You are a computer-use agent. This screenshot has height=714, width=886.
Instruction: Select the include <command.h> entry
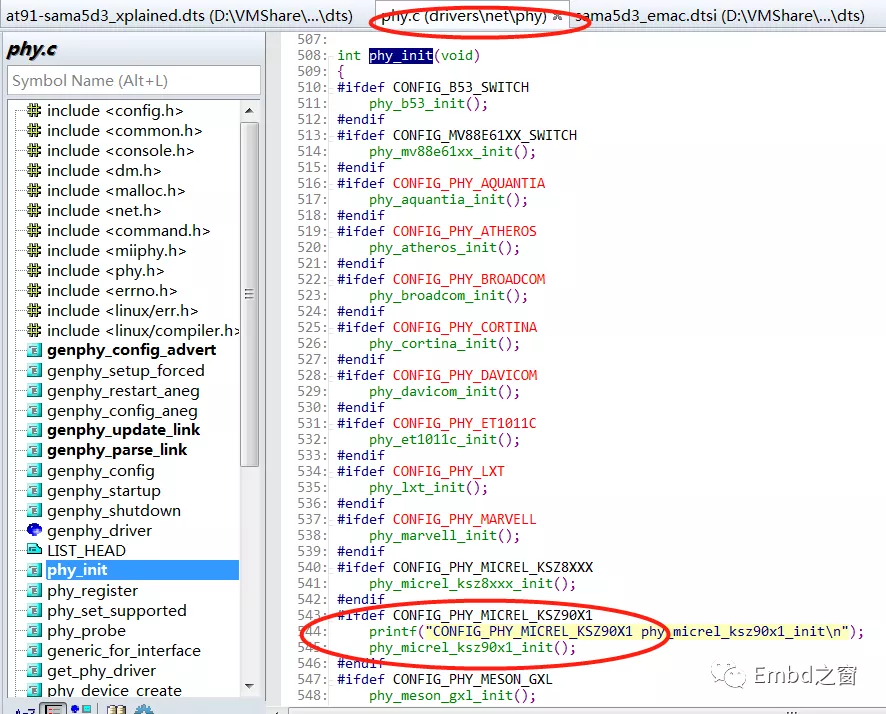pyautogui.click(x=128, y=230)
